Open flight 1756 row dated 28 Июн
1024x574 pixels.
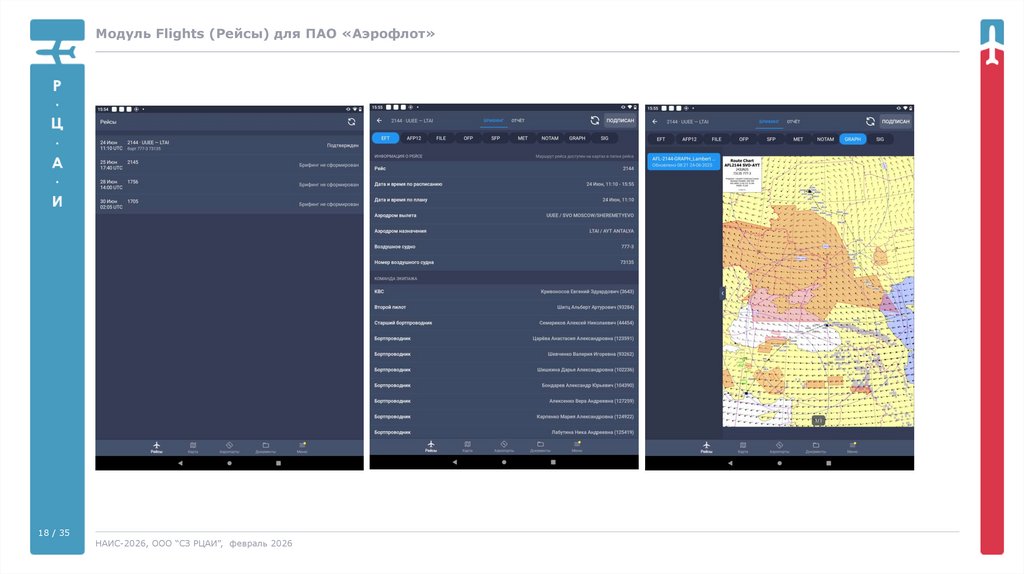point(229,184)
